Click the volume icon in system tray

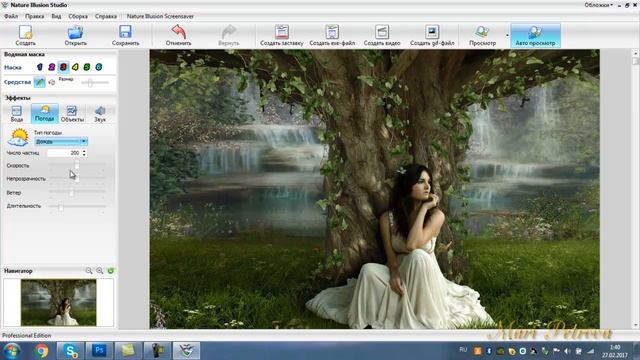tap(567, 351)
